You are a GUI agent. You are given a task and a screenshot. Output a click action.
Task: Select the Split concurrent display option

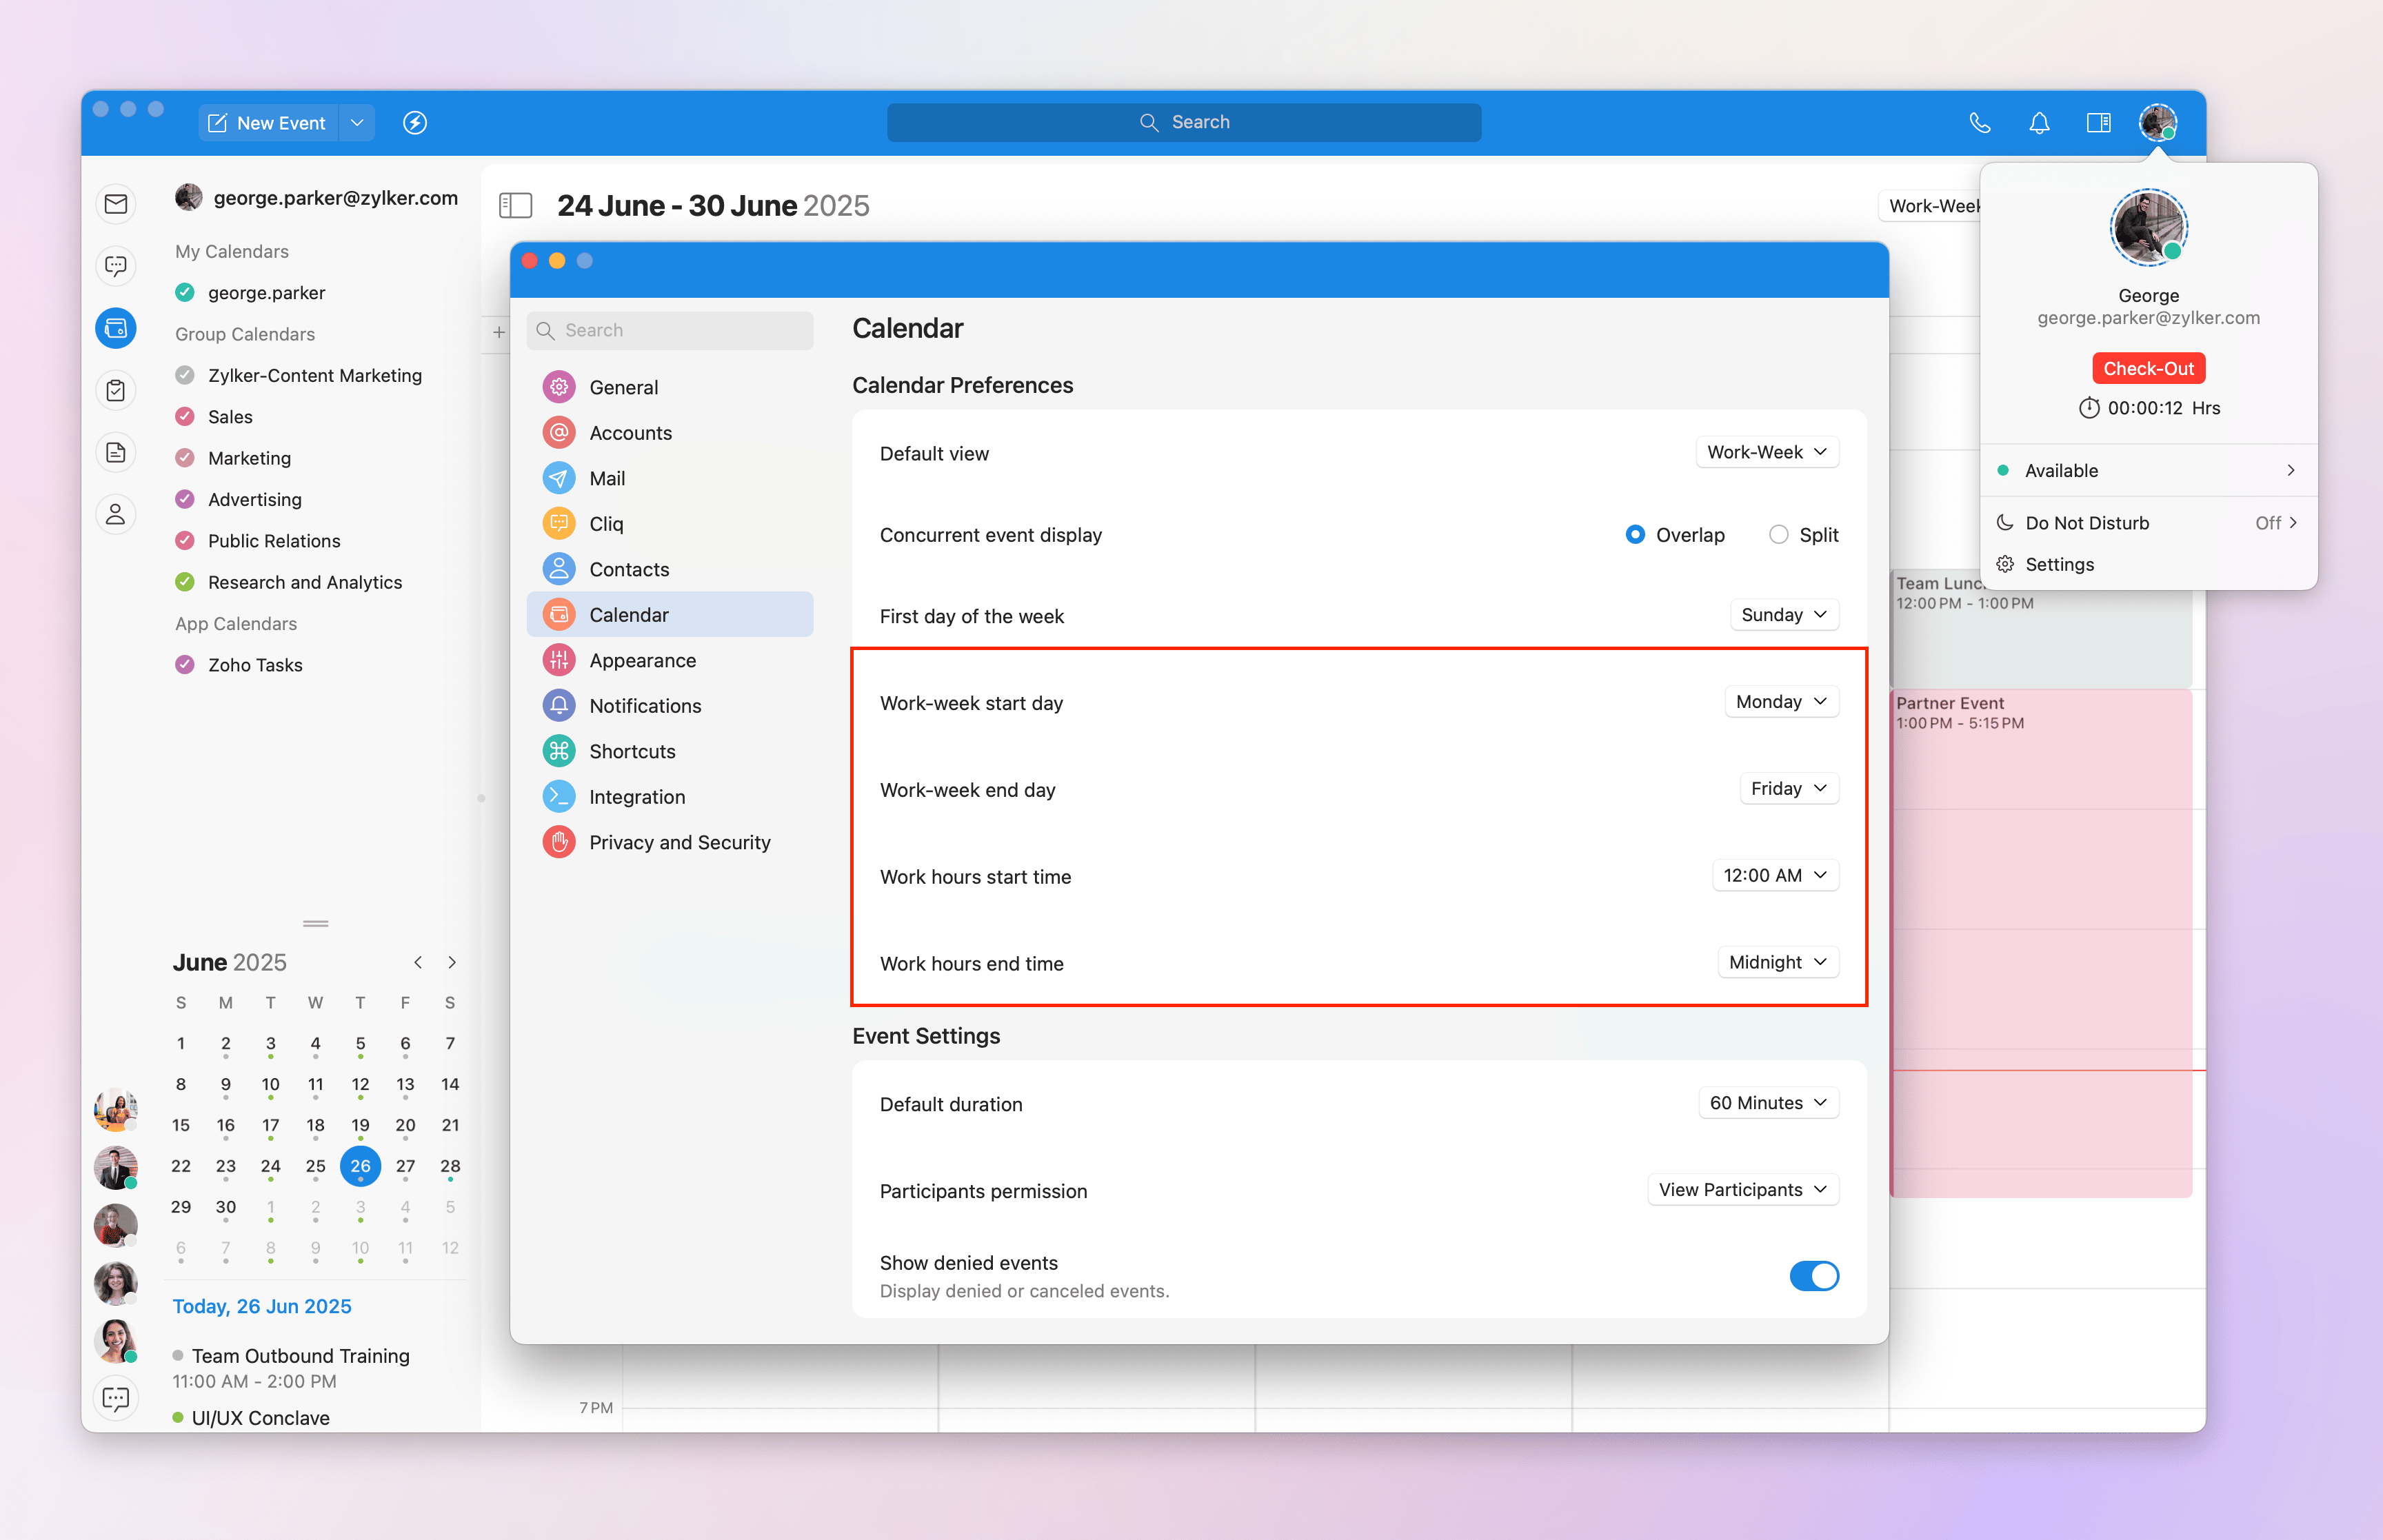(x=1778, y=535)
